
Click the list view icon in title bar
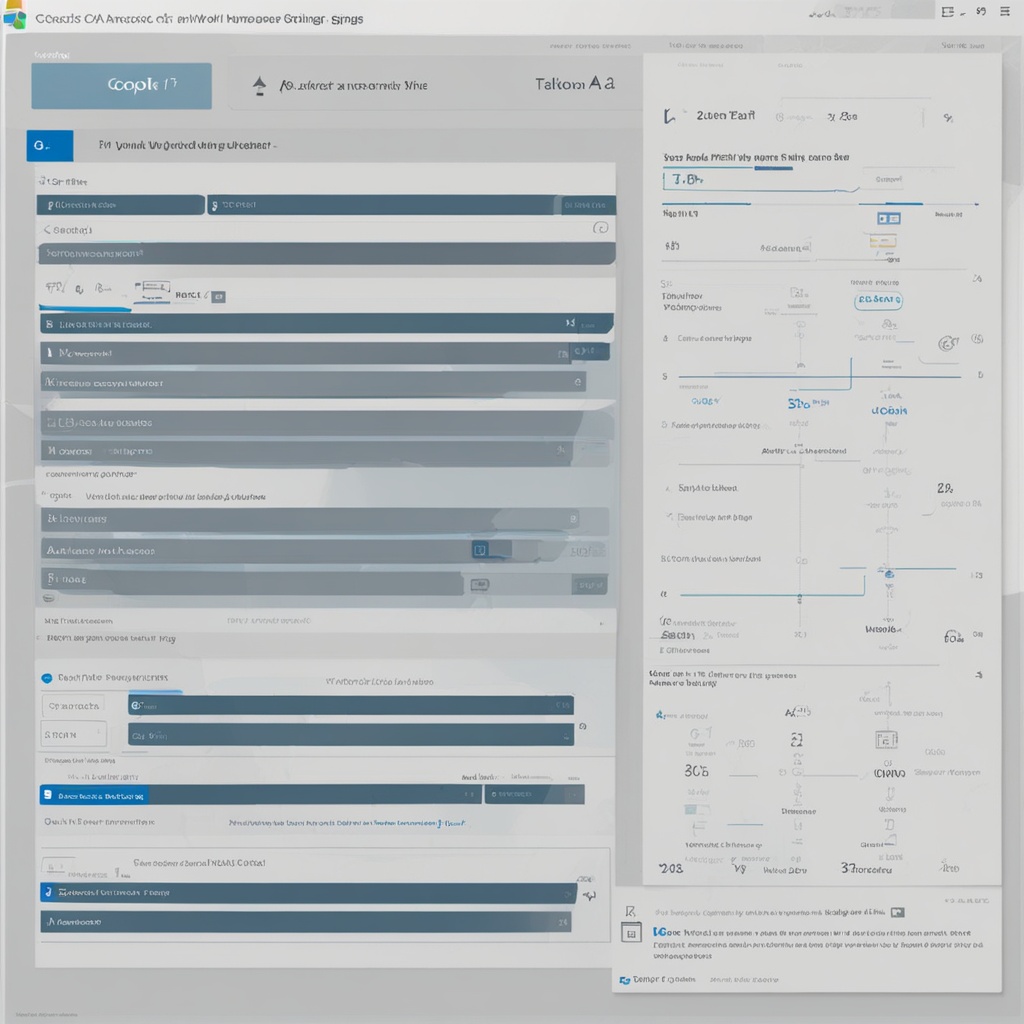[948, 12]
